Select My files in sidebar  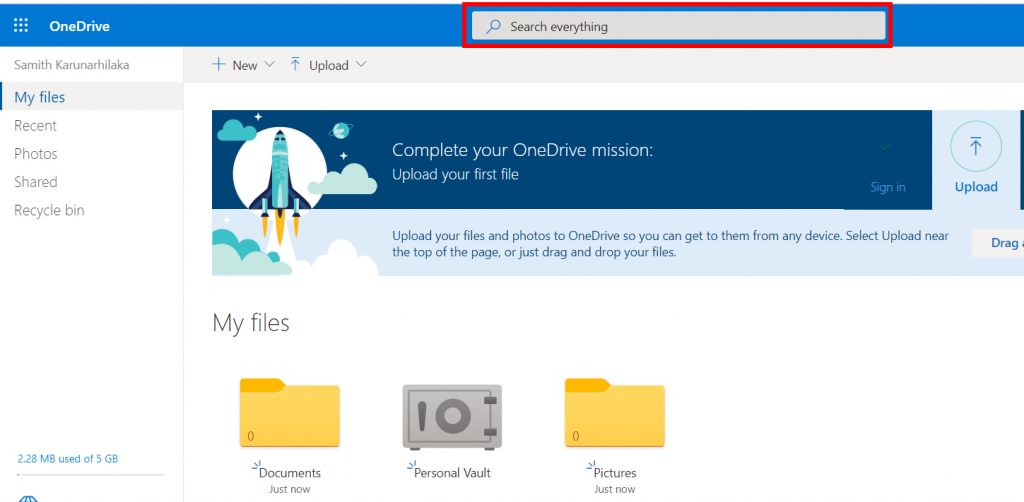click(x=91, y=97)
